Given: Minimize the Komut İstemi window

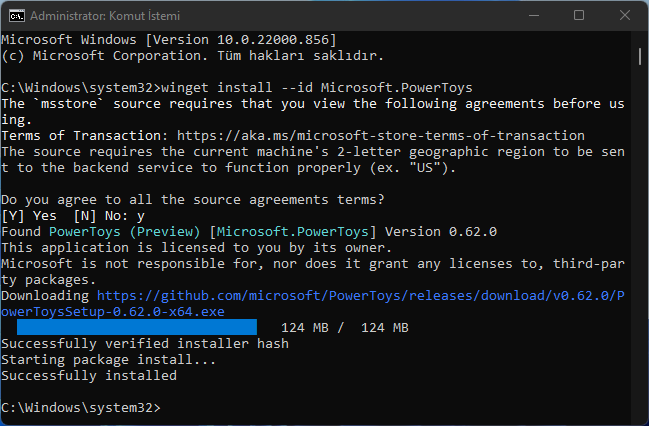Looking at the screenshot, I should point(534,16).
